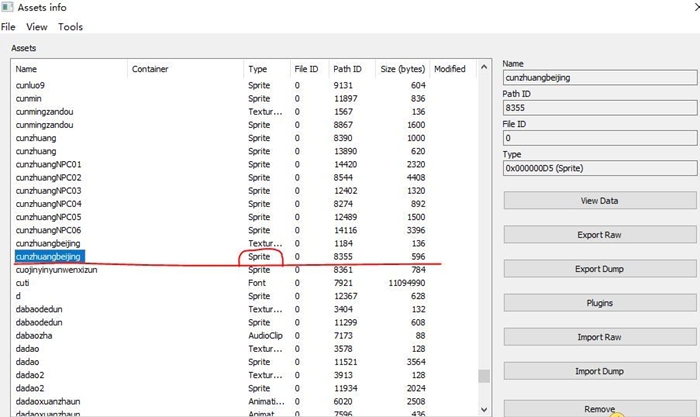Image resolution: width=700 pixels, height=417 pixels.
Task: Open the Tools menu
Action: click(71, 27)
